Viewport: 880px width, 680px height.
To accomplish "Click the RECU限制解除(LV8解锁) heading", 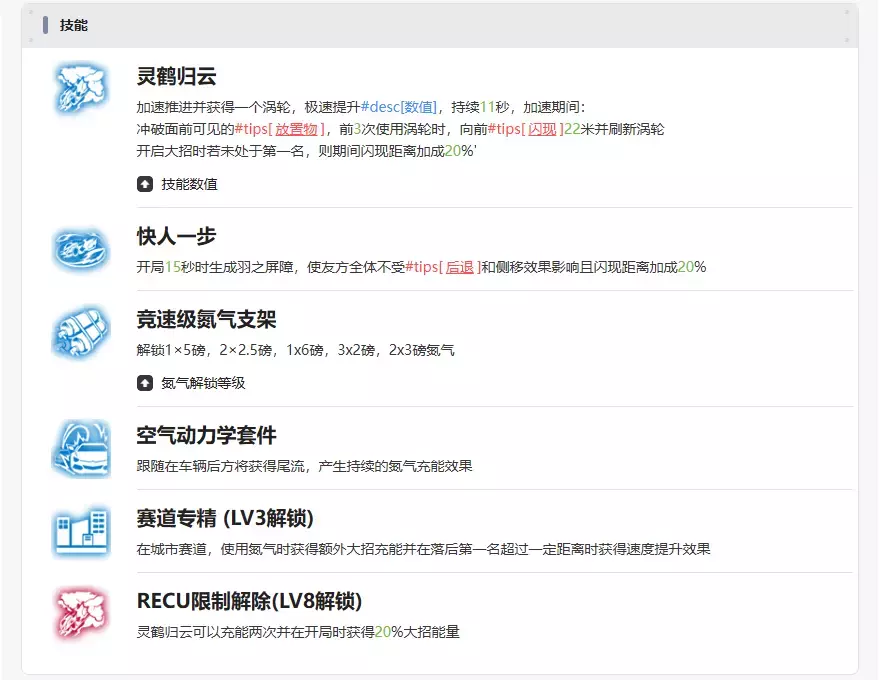I will pos(249,602).
